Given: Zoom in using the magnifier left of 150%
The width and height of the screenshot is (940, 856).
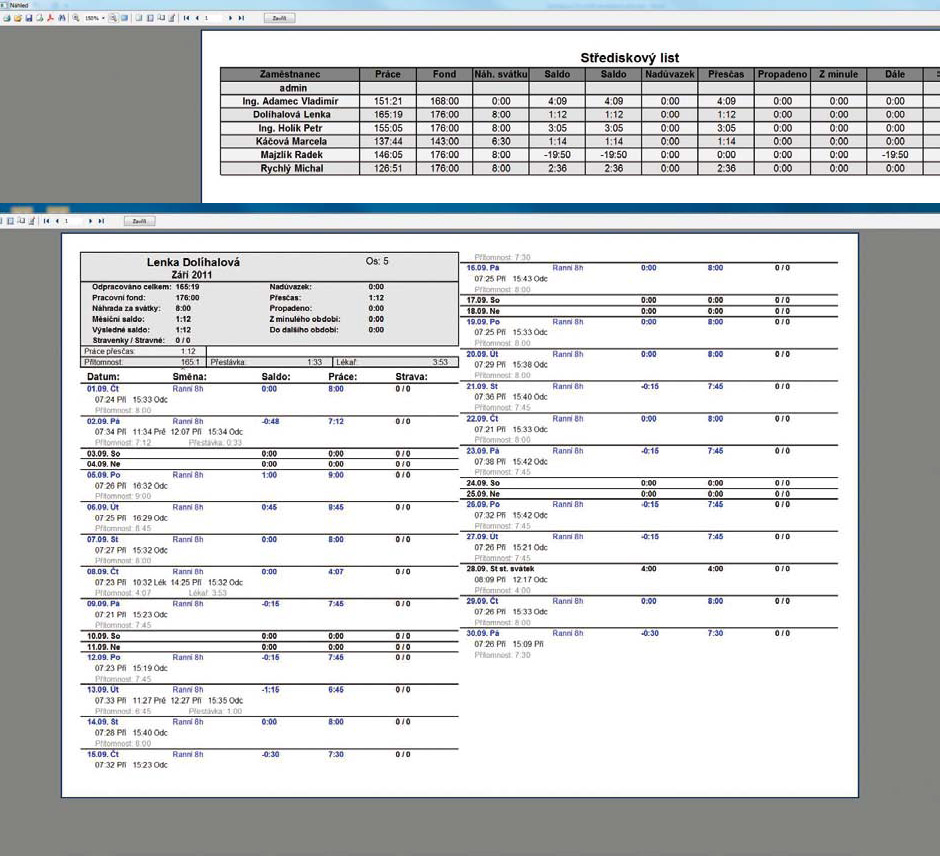Looking at the screenshot, I should coord(76,18).
